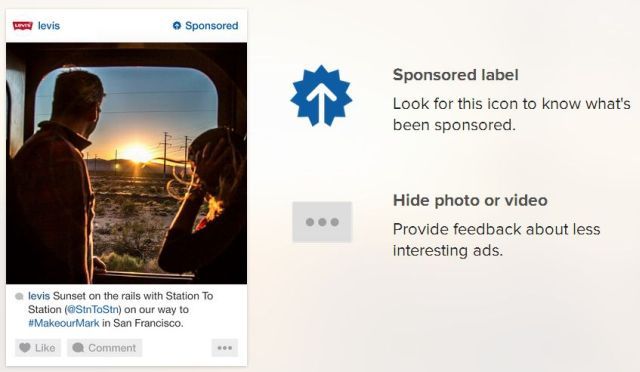640x372 pixels.
Task: Open the @StnToStn mention link
Action: (93, 310)
